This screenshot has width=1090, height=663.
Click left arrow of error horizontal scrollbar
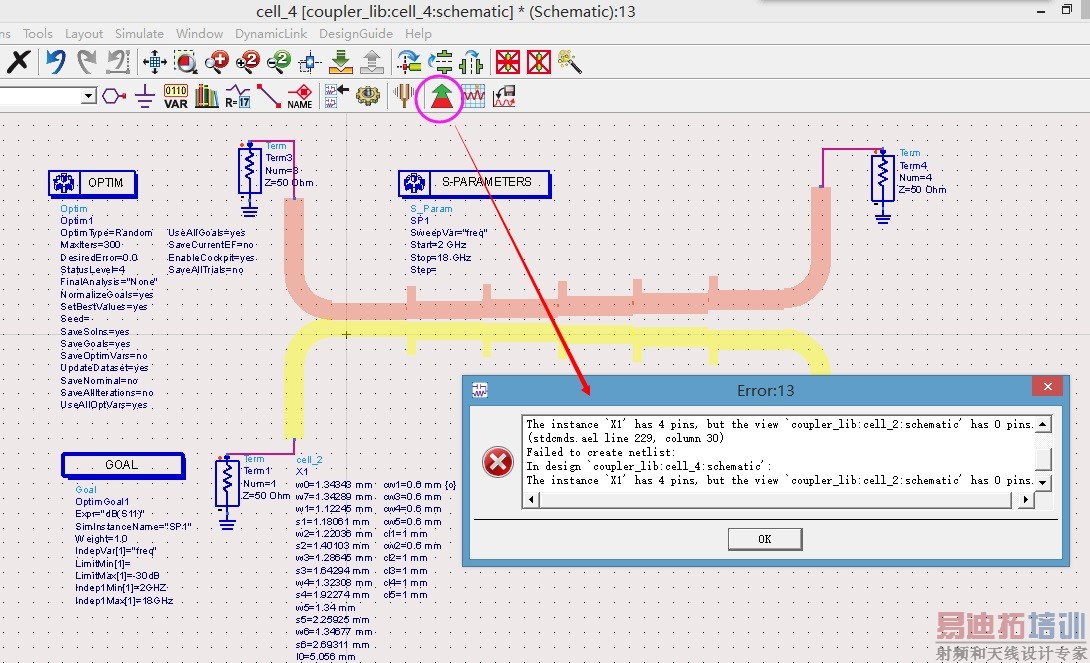pos(532,499)
